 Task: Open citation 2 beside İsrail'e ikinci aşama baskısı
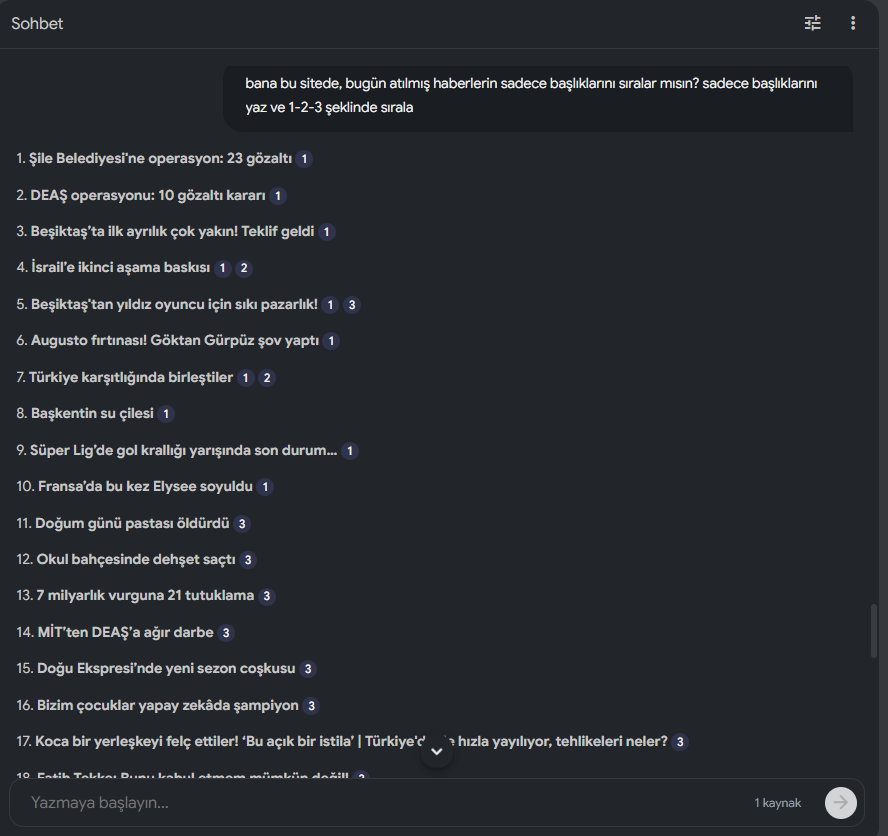[x=244, y=268]
